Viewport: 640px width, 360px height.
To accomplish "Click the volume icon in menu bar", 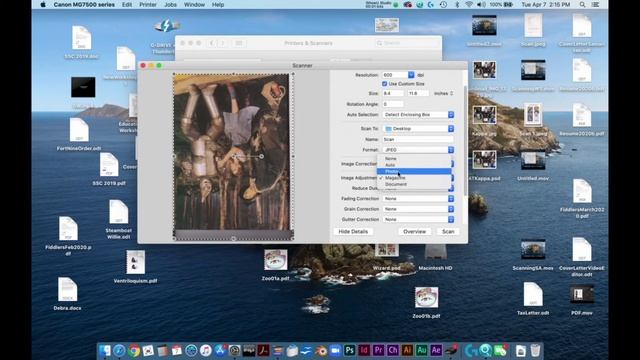I will coord(482,4).
